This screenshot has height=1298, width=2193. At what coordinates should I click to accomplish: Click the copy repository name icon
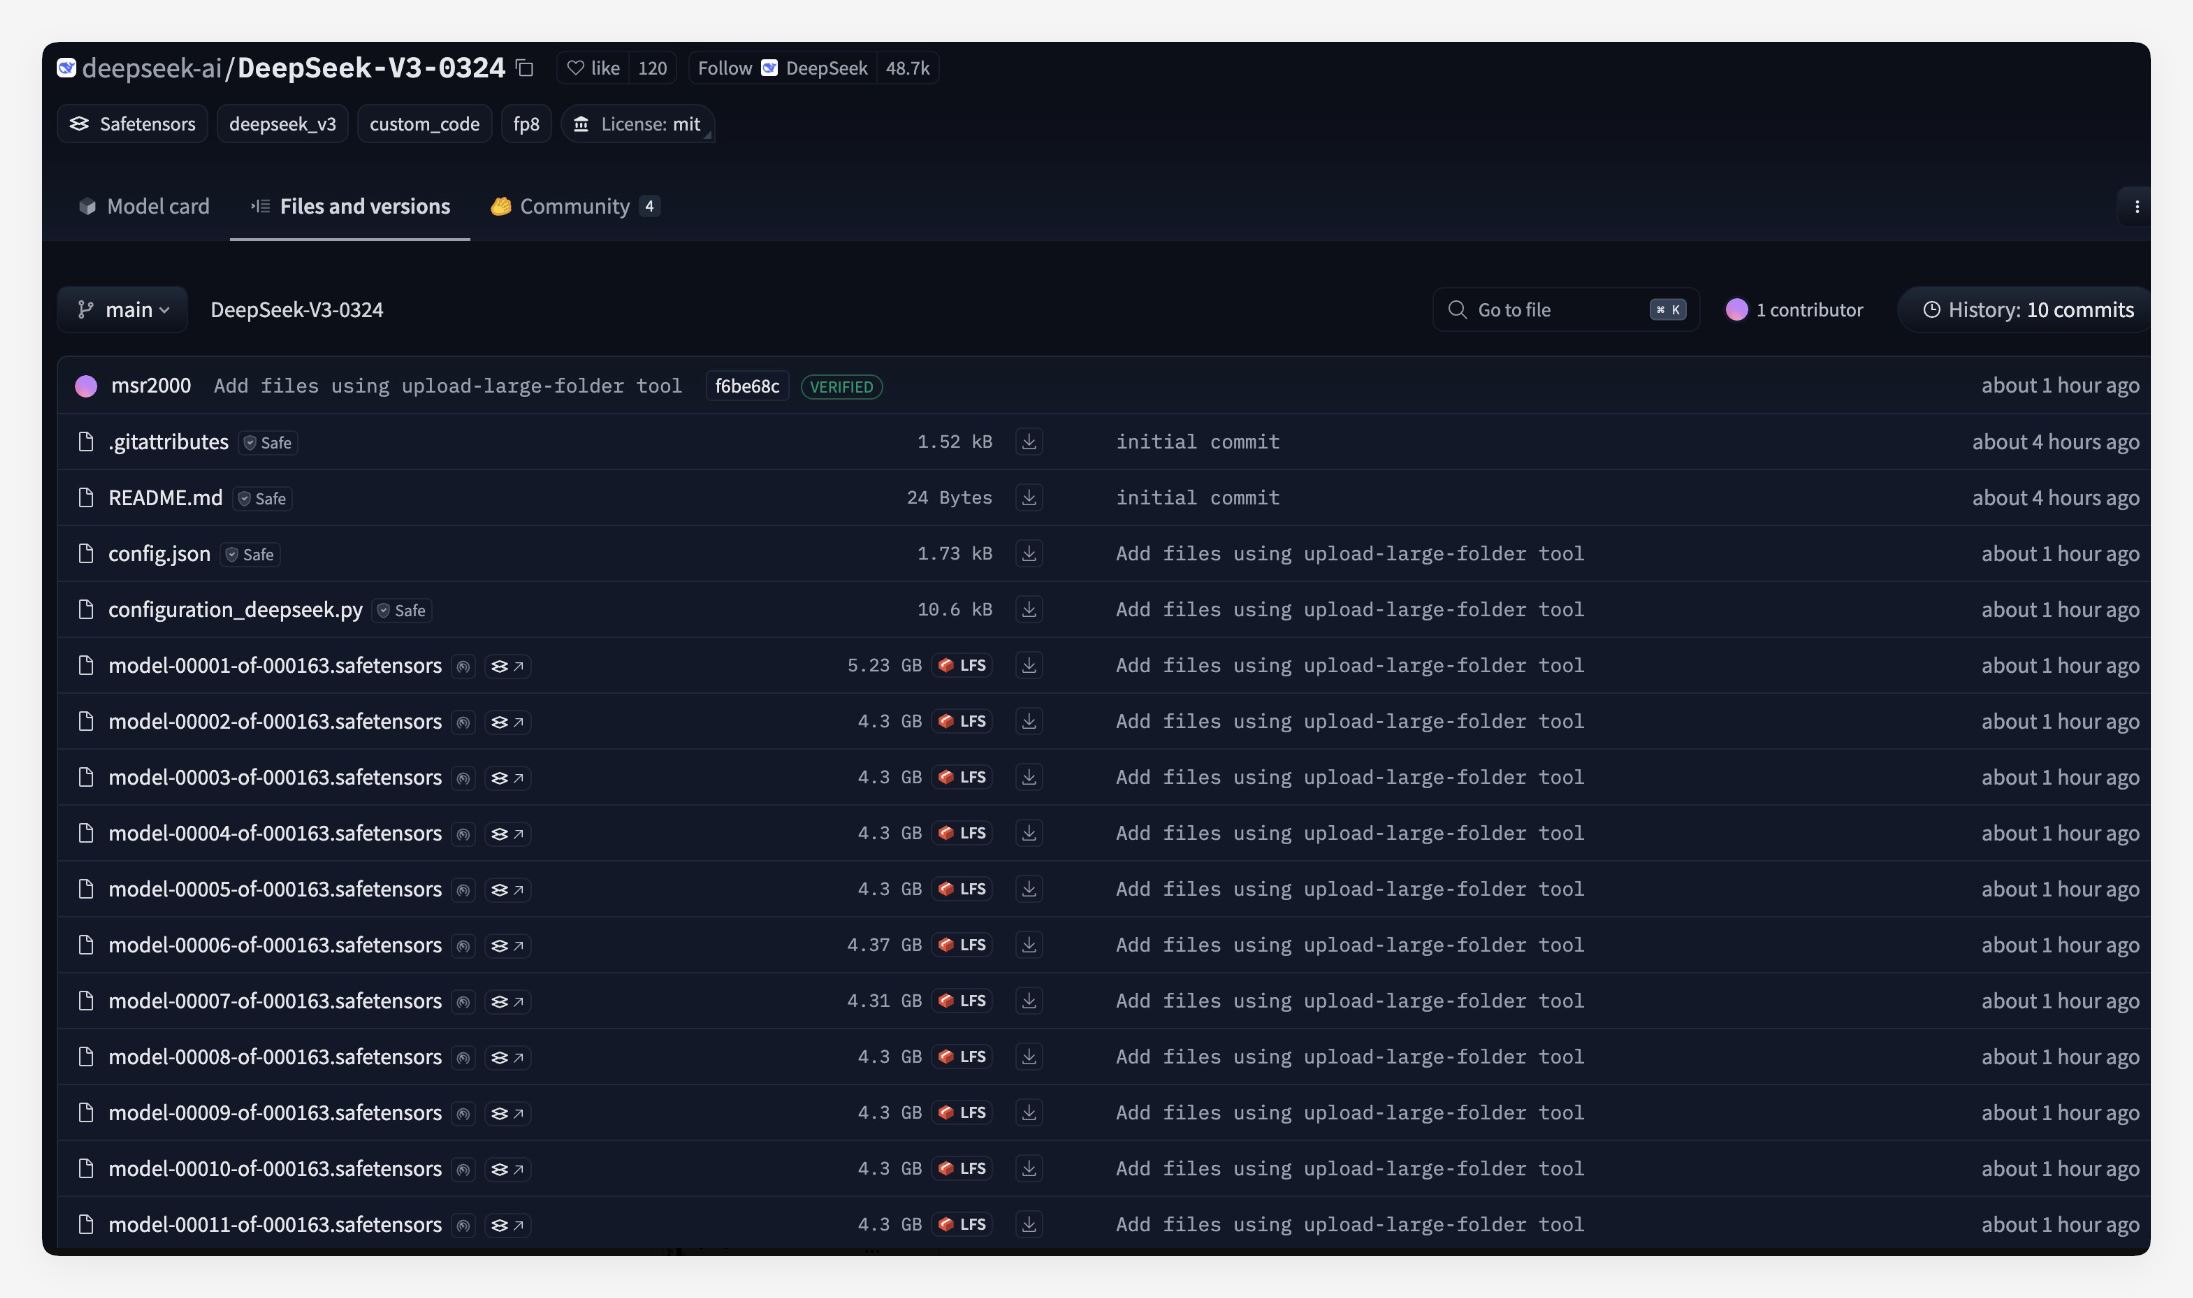click(x=525, y=66)
